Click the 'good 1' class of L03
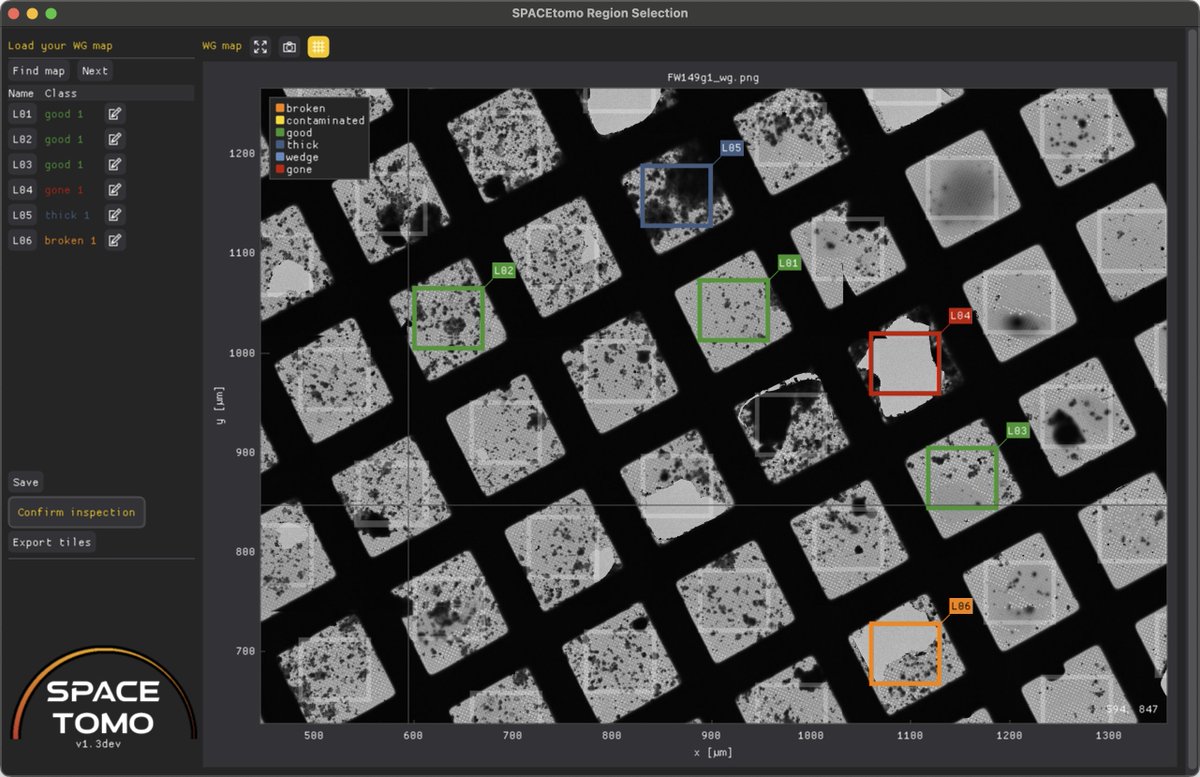 pyautogui.click(x=64, y=164)
